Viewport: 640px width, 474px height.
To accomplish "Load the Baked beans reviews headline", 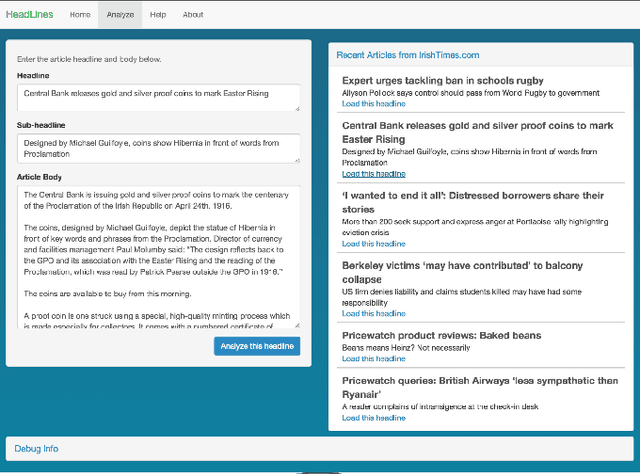I will point(373,358).
